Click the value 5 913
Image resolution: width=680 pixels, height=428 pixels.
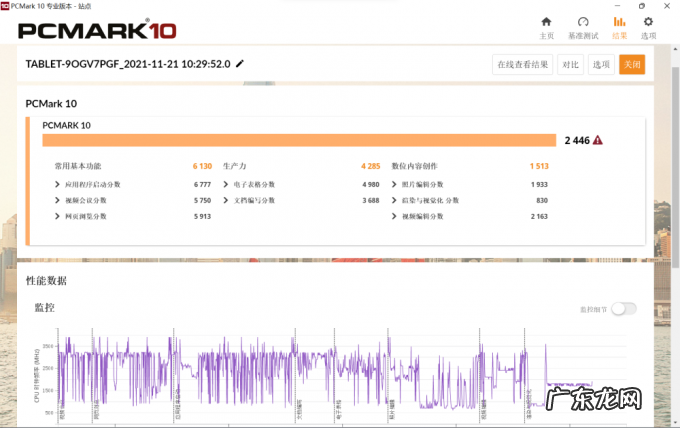203,216
